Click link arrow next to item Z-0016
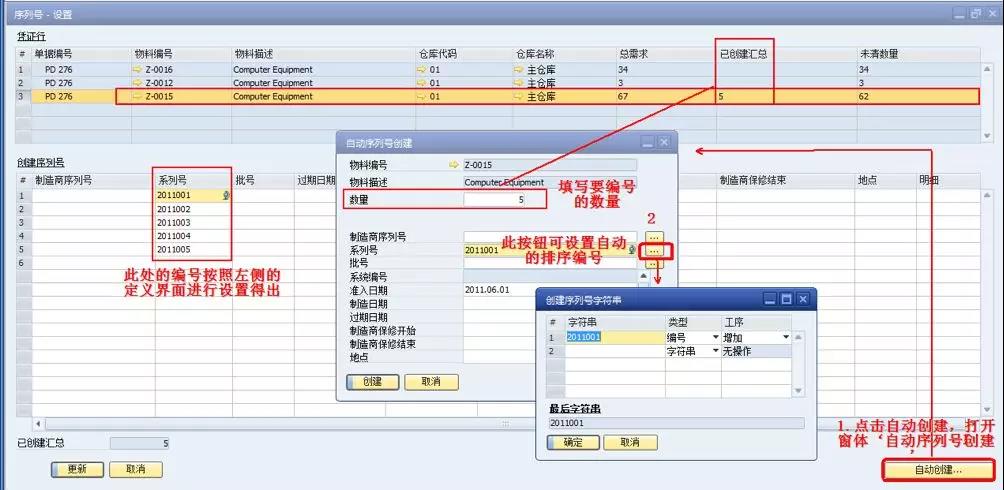Viewport: 1004px width, 490px height. pos(138,70)
